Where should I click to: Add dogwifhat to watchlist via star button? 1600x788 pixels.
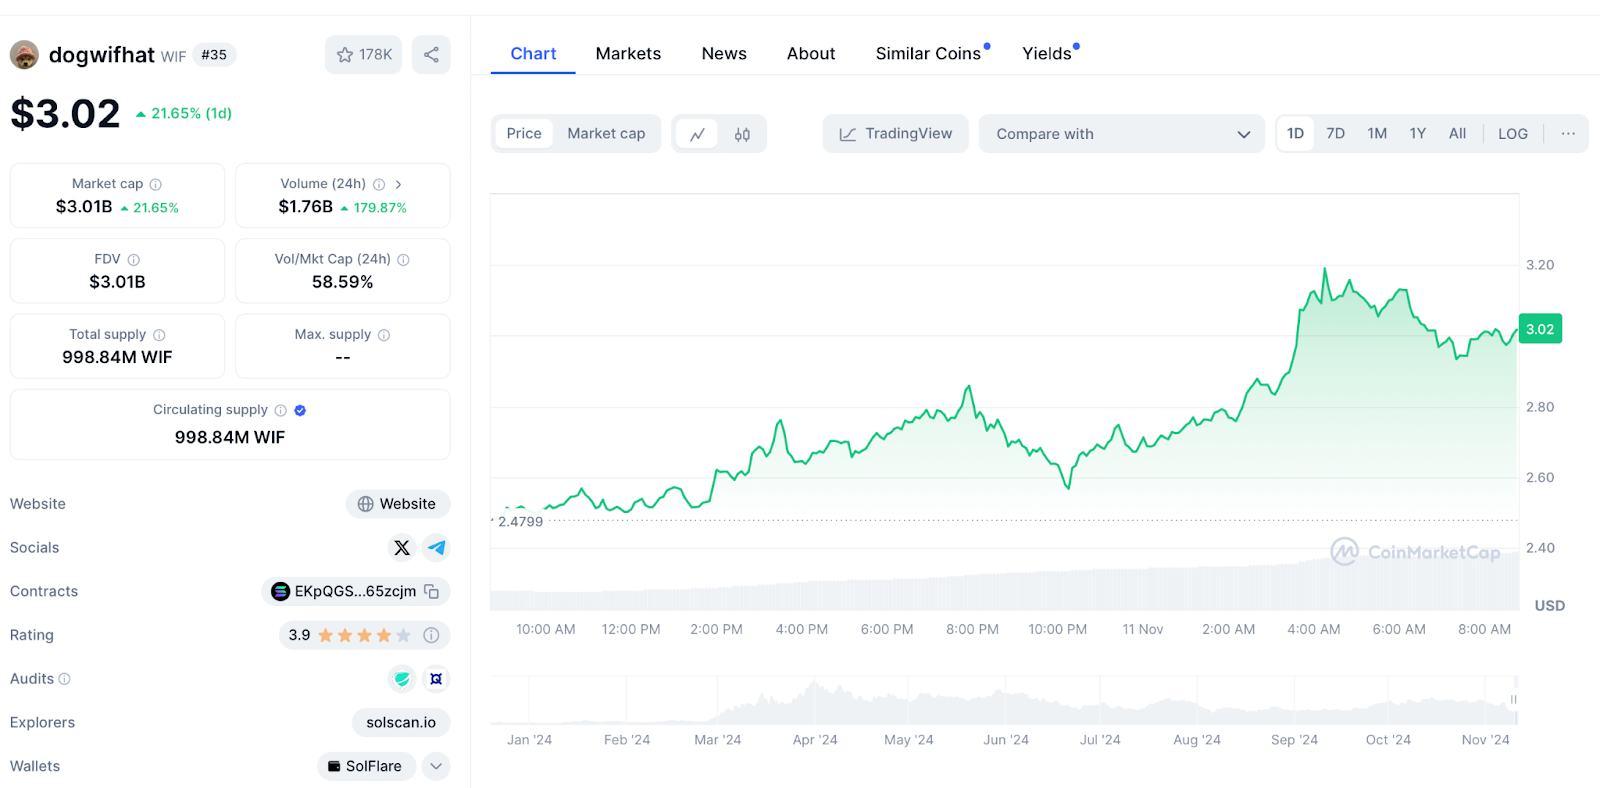coord(363,55)
